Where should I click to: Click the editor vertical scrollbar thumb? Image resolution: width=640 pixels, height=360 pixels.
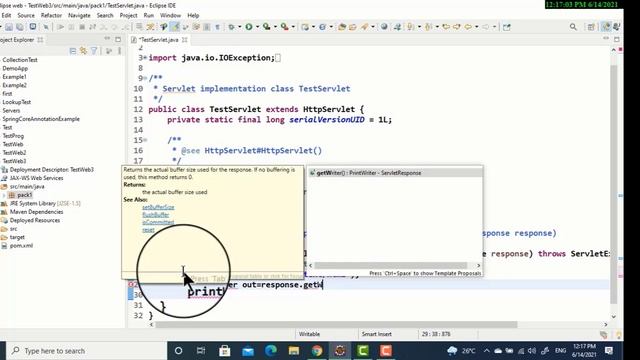(x=613, y=184)
